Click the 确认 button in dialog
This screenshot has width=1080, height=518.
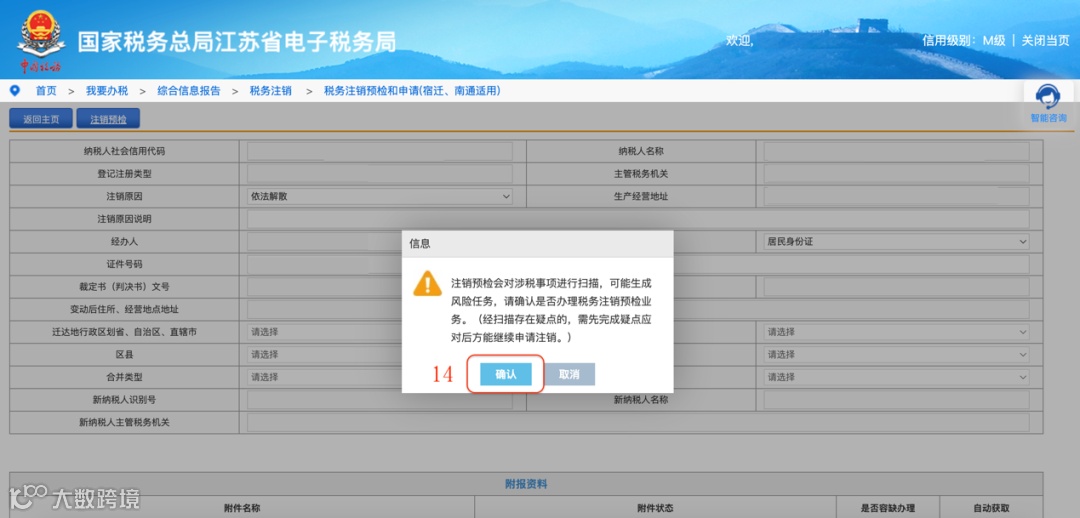(506, 374)
